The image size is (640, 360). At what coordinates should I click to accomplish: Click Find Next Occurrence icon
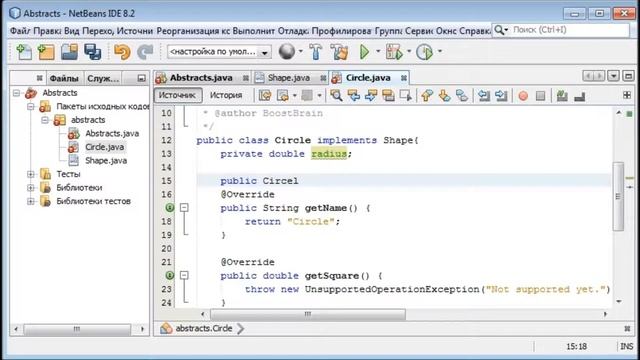[371, 96]
